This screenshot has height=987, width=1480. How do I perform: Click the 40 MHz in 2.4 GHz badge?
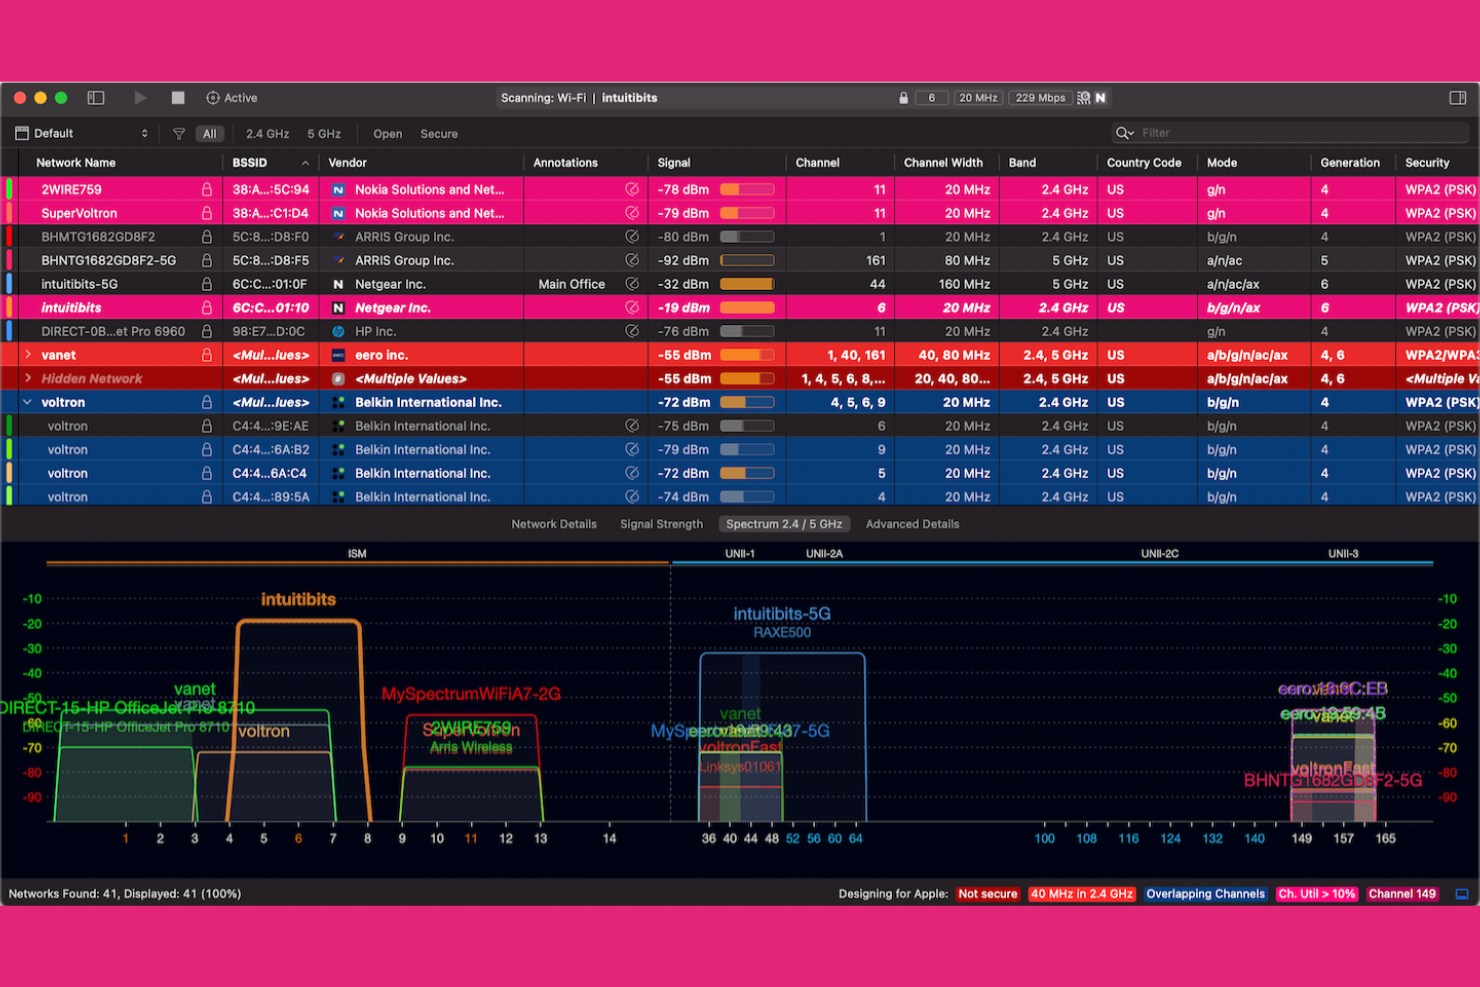click(1082, 894)
